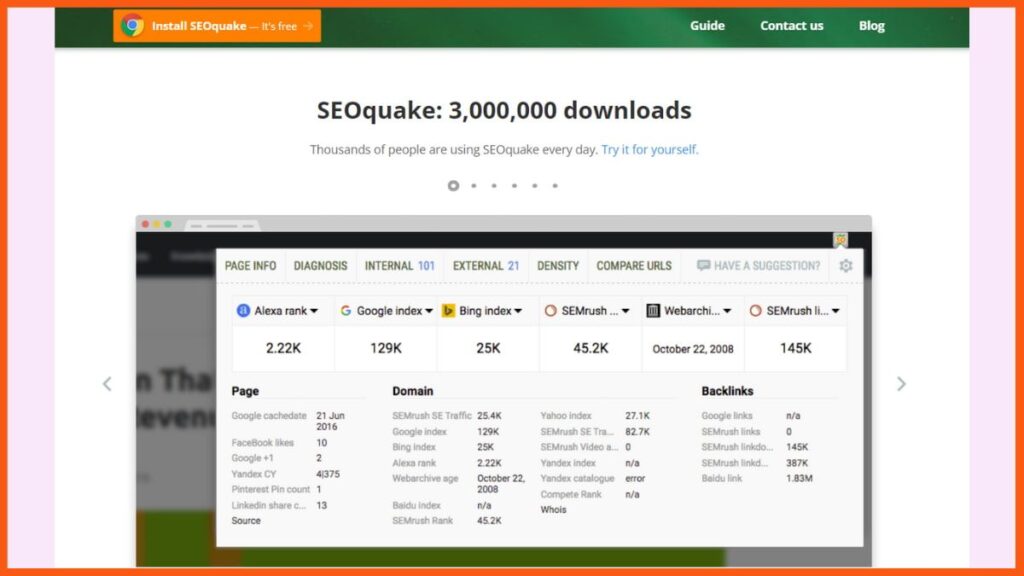Click the SEOquake extension icon in browser

[840, 240]
